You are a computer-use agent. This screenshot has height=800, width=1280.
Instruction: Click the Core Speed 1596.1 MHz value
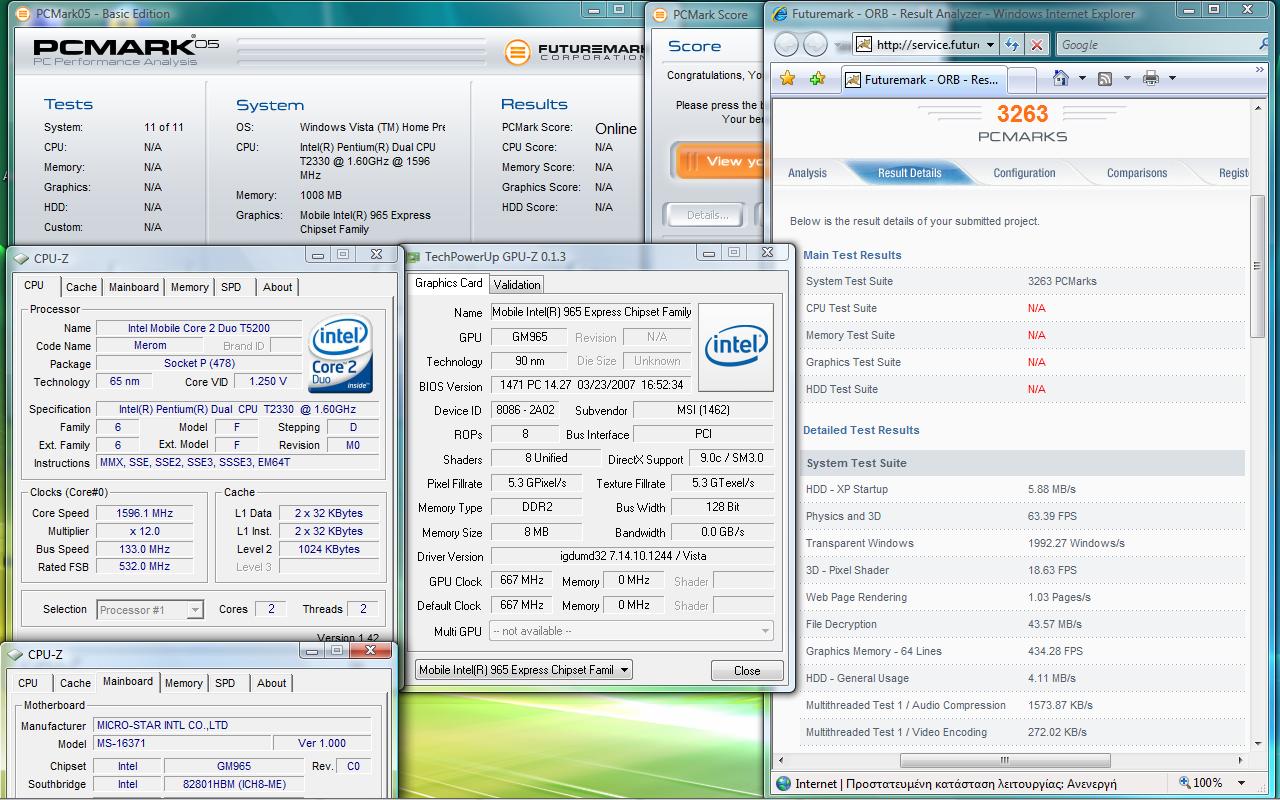[145, 513]
